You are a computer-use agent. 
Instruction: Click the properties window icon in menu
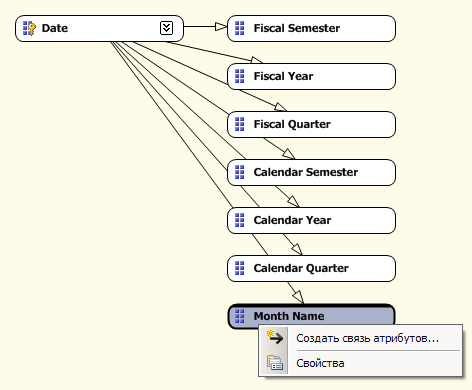pyautogui.click(x=275, y=363)
